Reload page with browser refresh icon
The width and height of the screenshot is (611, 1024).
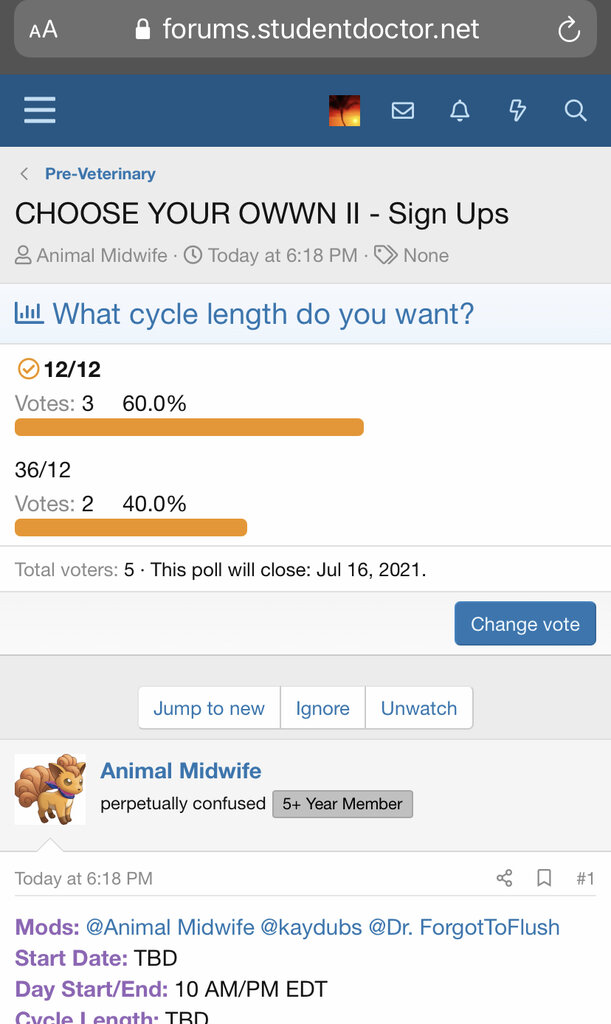(568, 30)
